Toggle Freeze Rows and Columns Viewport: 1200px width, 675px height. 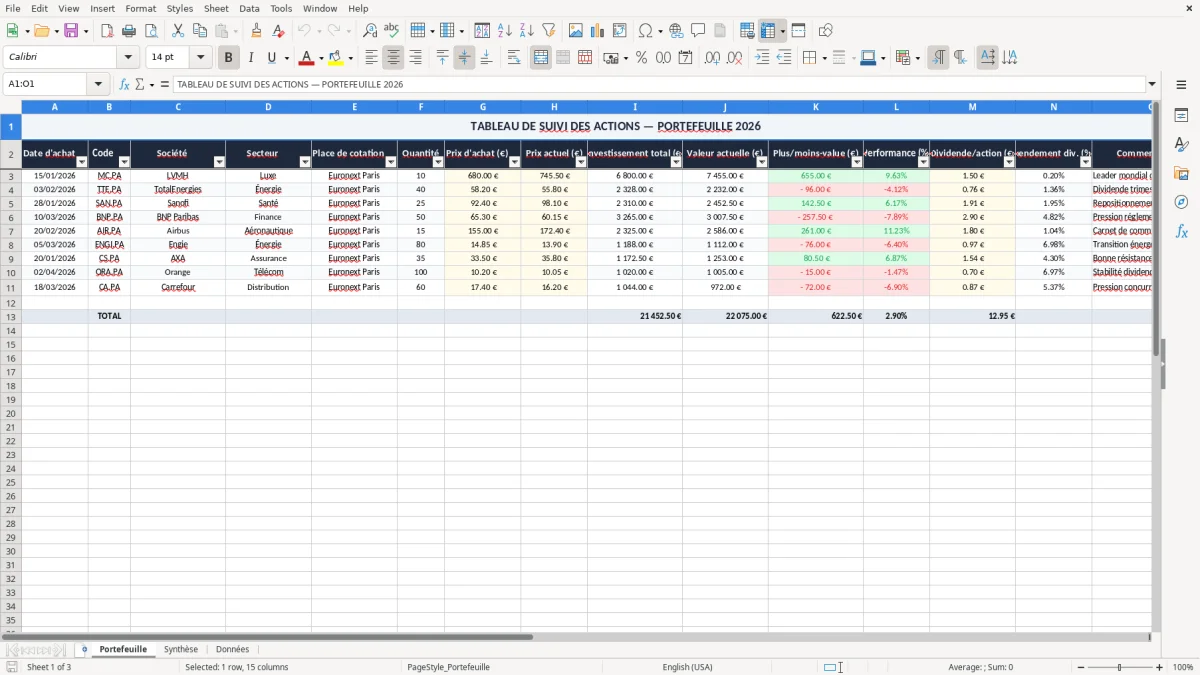[x=768, y=31]
